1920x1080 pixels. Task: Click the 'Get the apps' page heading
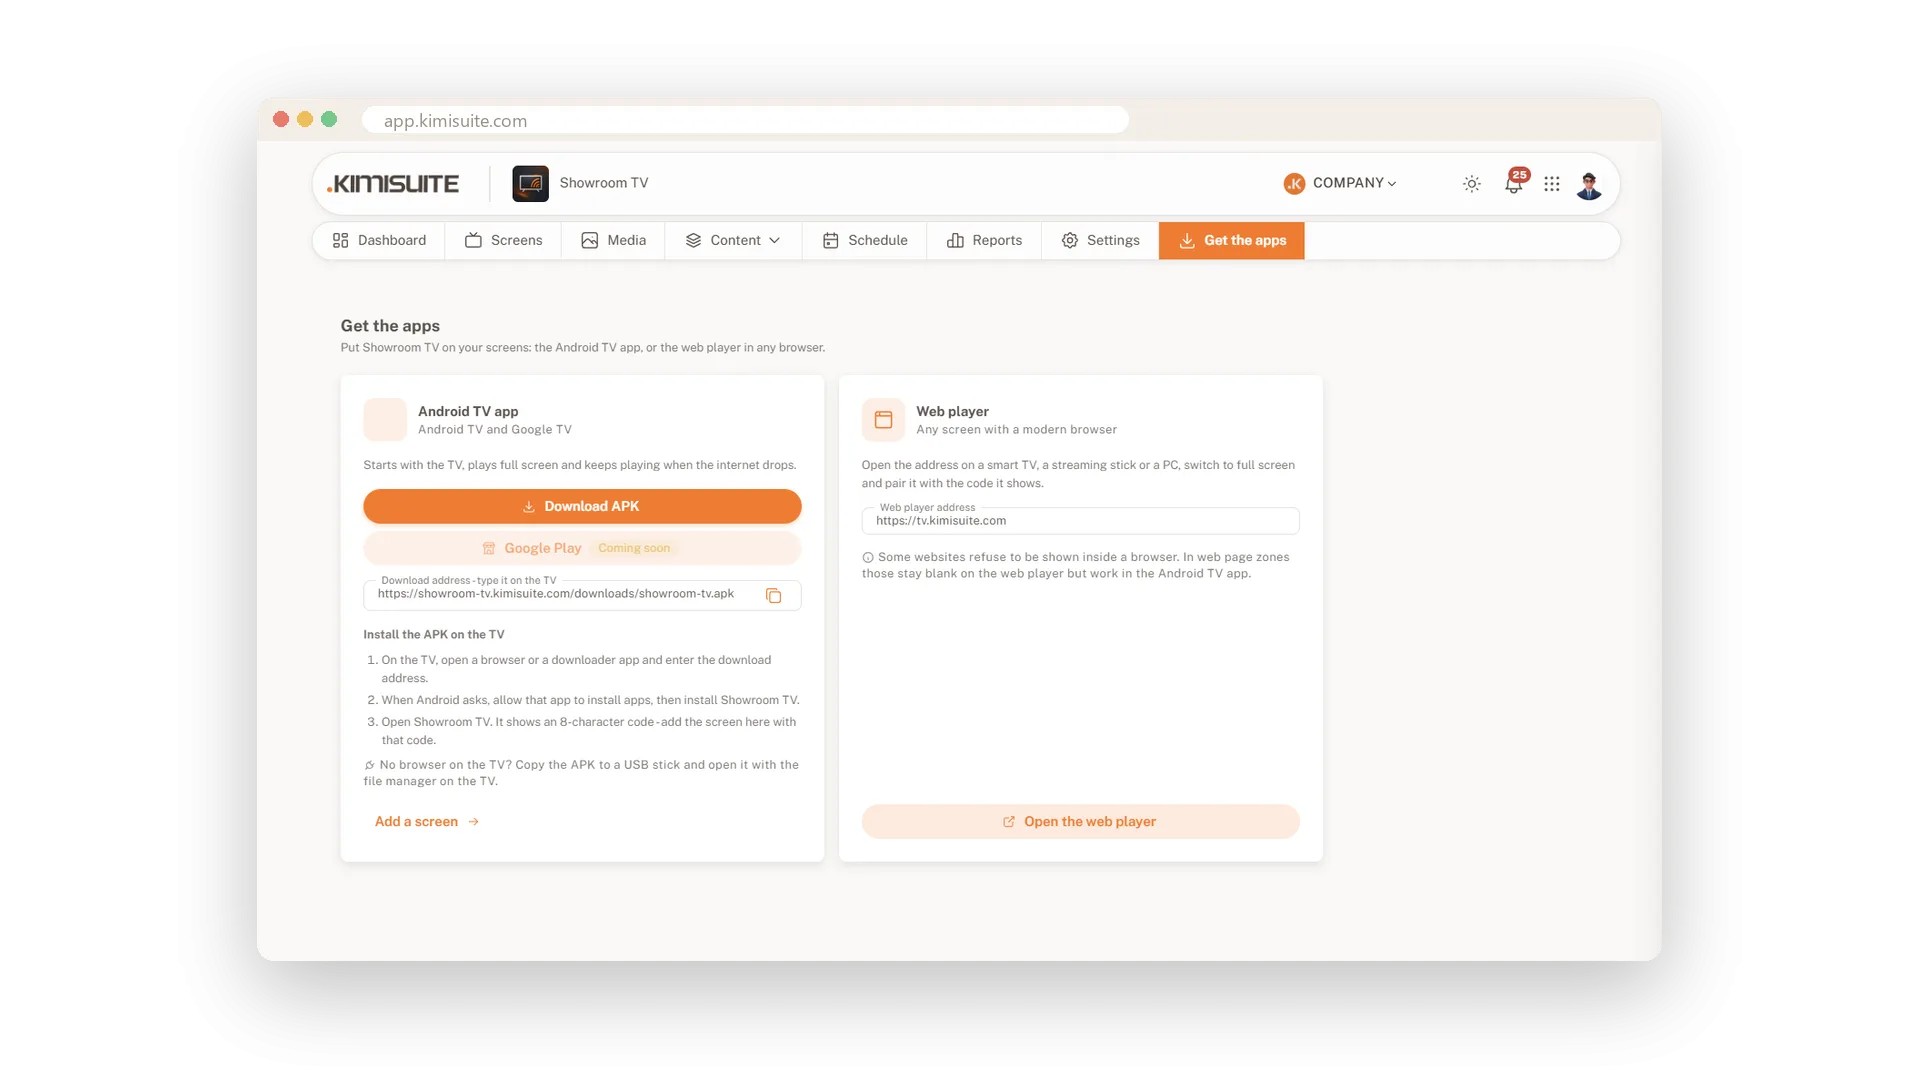(x=390, y=326)
